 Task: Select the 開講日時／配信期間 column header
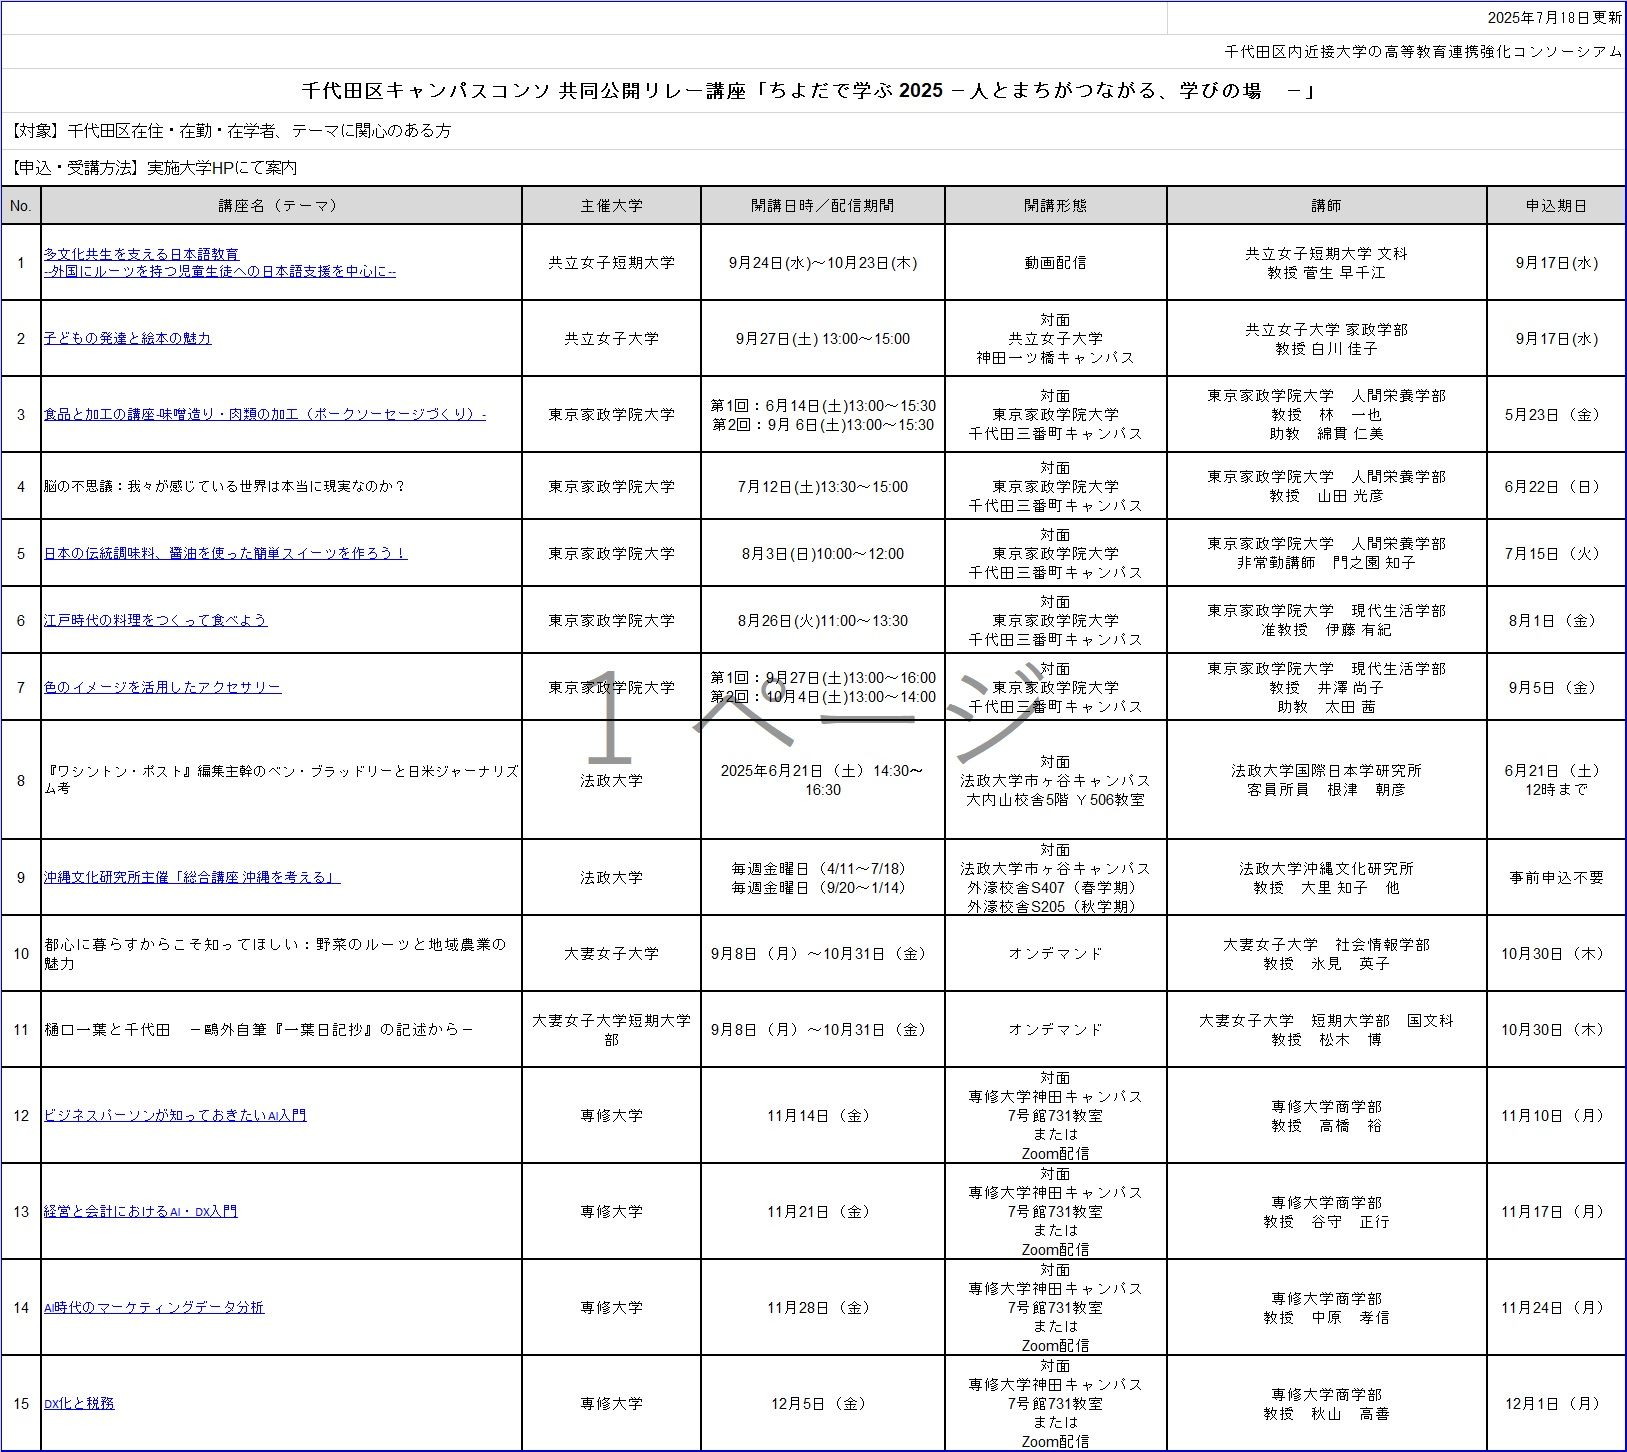pos(823,205)
